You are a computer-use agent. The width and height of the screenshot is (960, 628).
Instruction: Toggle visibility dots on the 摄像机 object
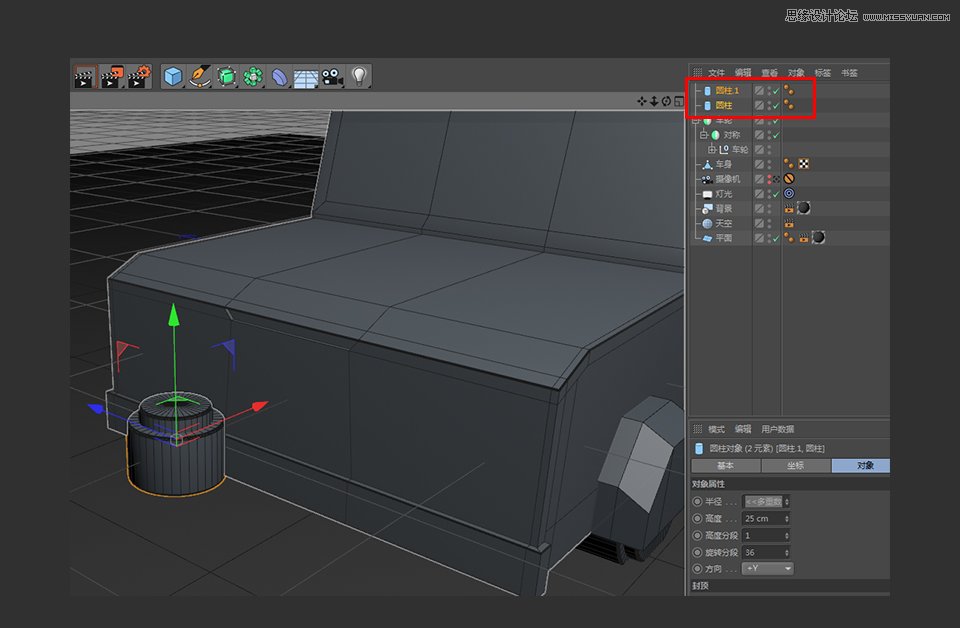(770, 178)
